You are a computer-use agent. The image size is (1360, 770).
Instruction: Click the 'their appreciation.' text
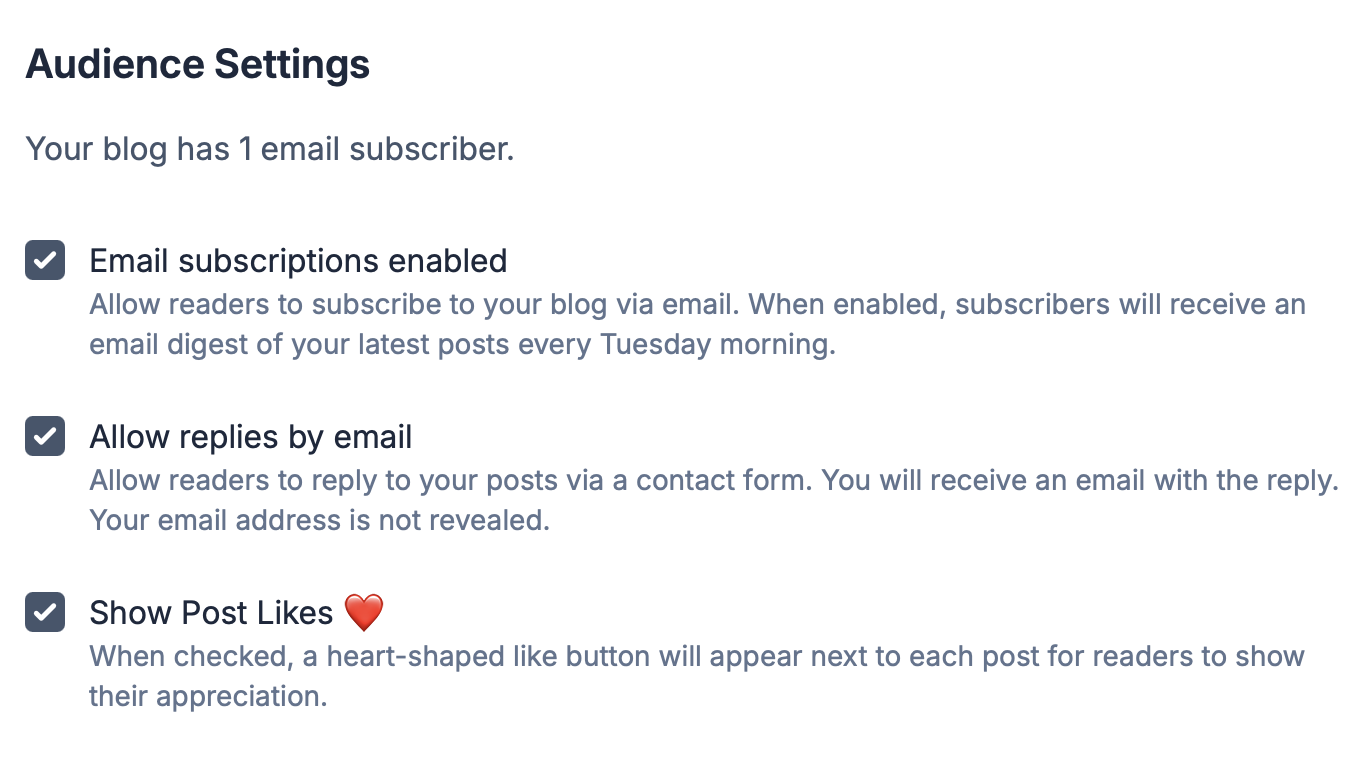pos(208,696)
